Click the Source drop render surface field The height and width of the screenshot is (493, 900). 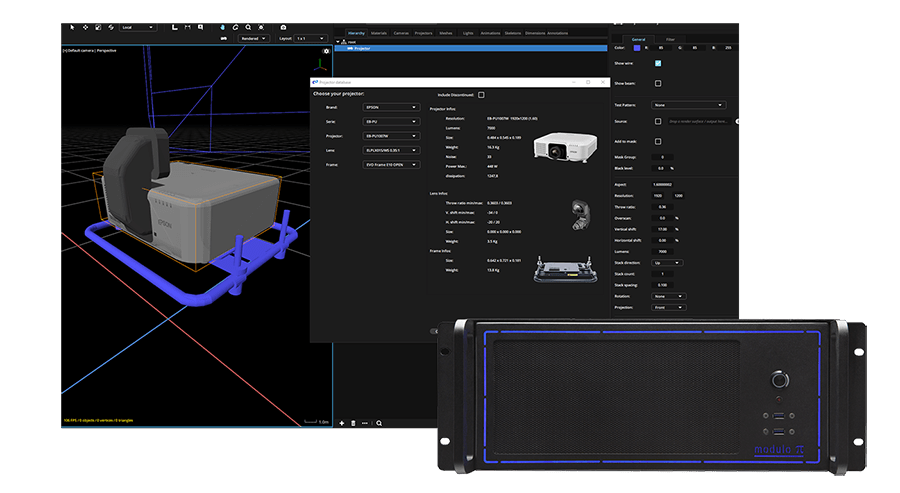699,121
